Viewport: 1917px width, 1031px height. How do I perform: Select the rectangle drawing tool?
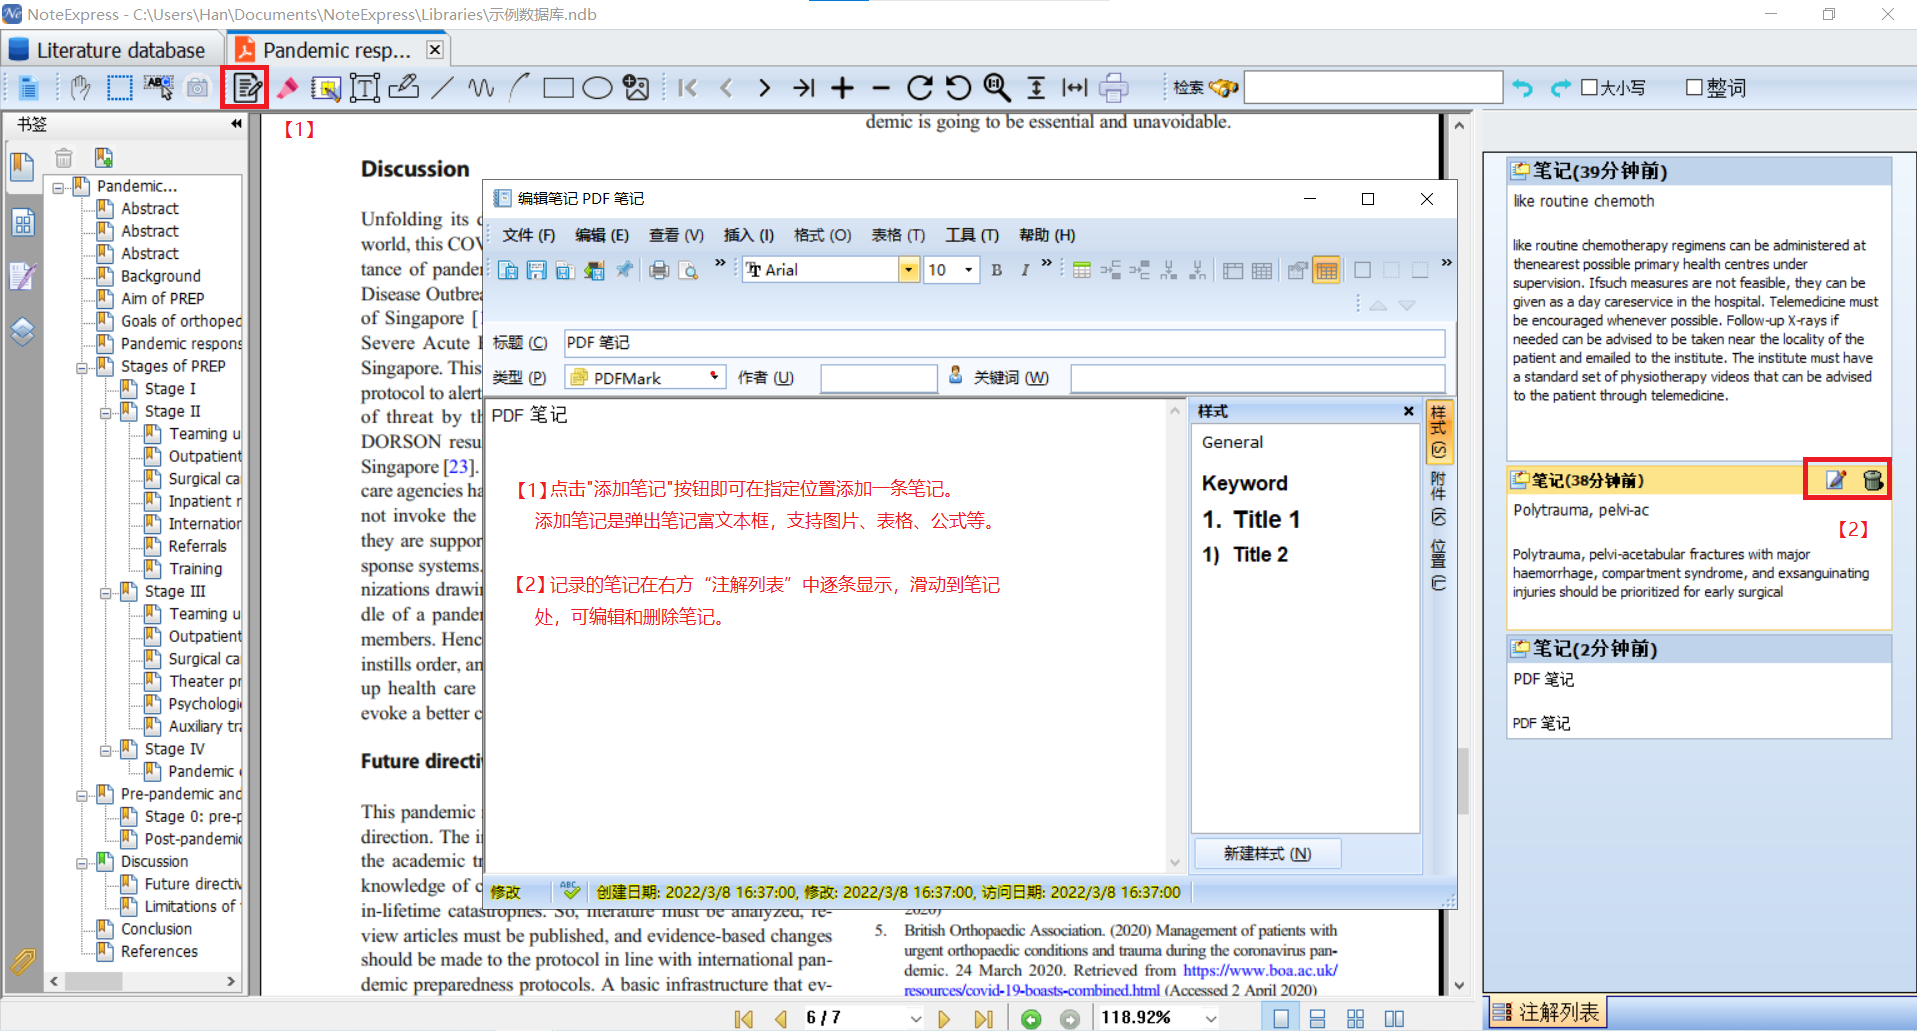pos(558,88)
